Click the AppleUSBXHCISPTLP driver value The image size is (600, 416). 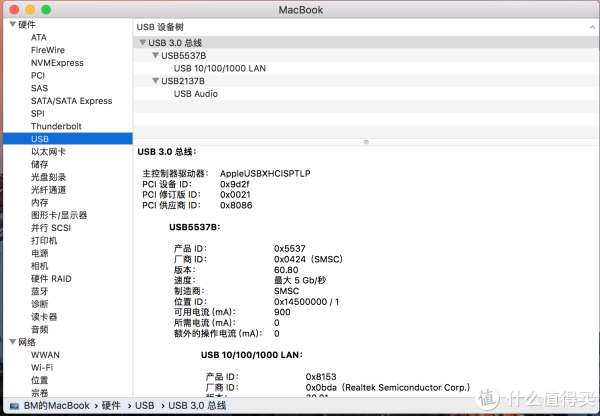(x=265, y=173)
